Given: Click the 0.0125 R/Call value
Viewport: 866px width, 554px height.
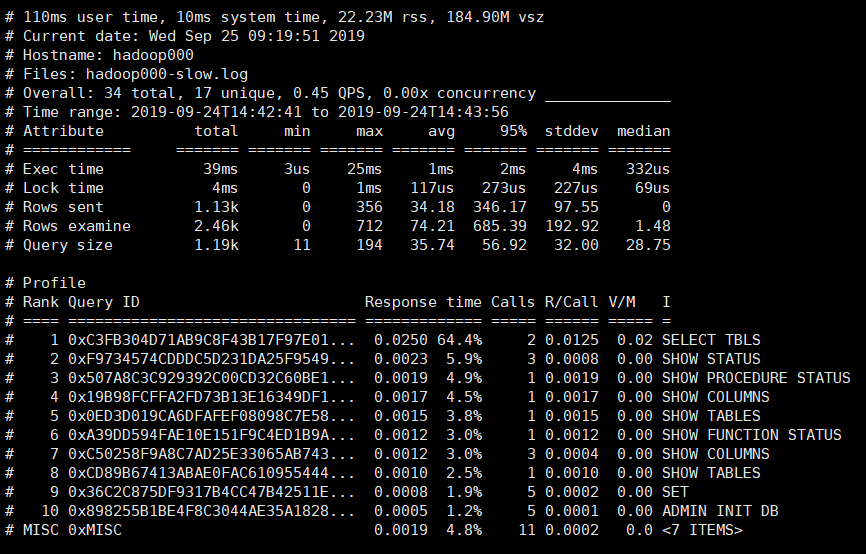Looking at the screenshot, I should coord(572,340).
